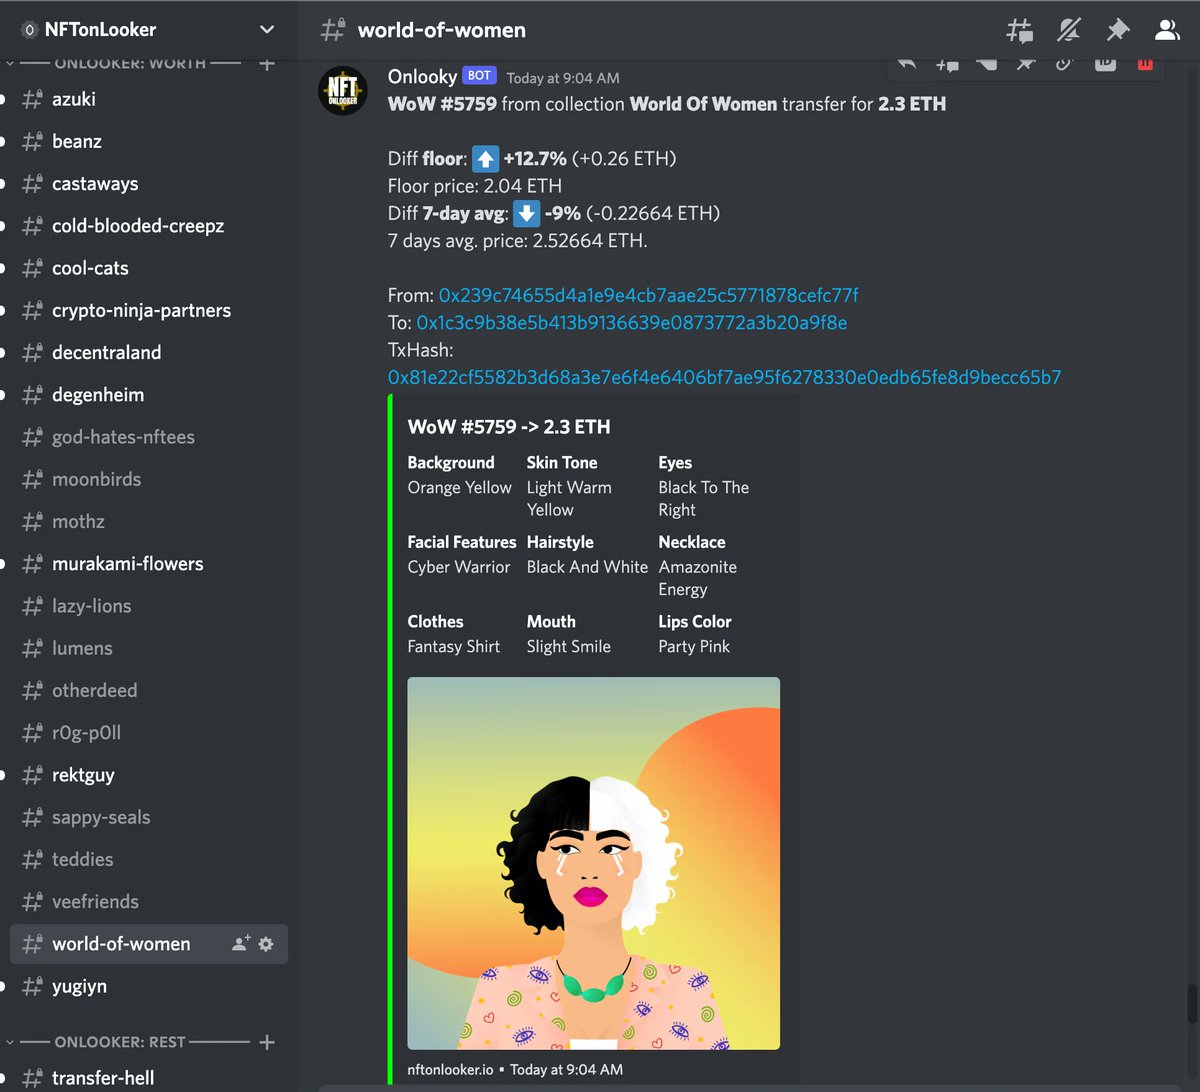Open the r0g-p0ll channel
This screenshot has height=1092, width=1200.
point(149,733)
